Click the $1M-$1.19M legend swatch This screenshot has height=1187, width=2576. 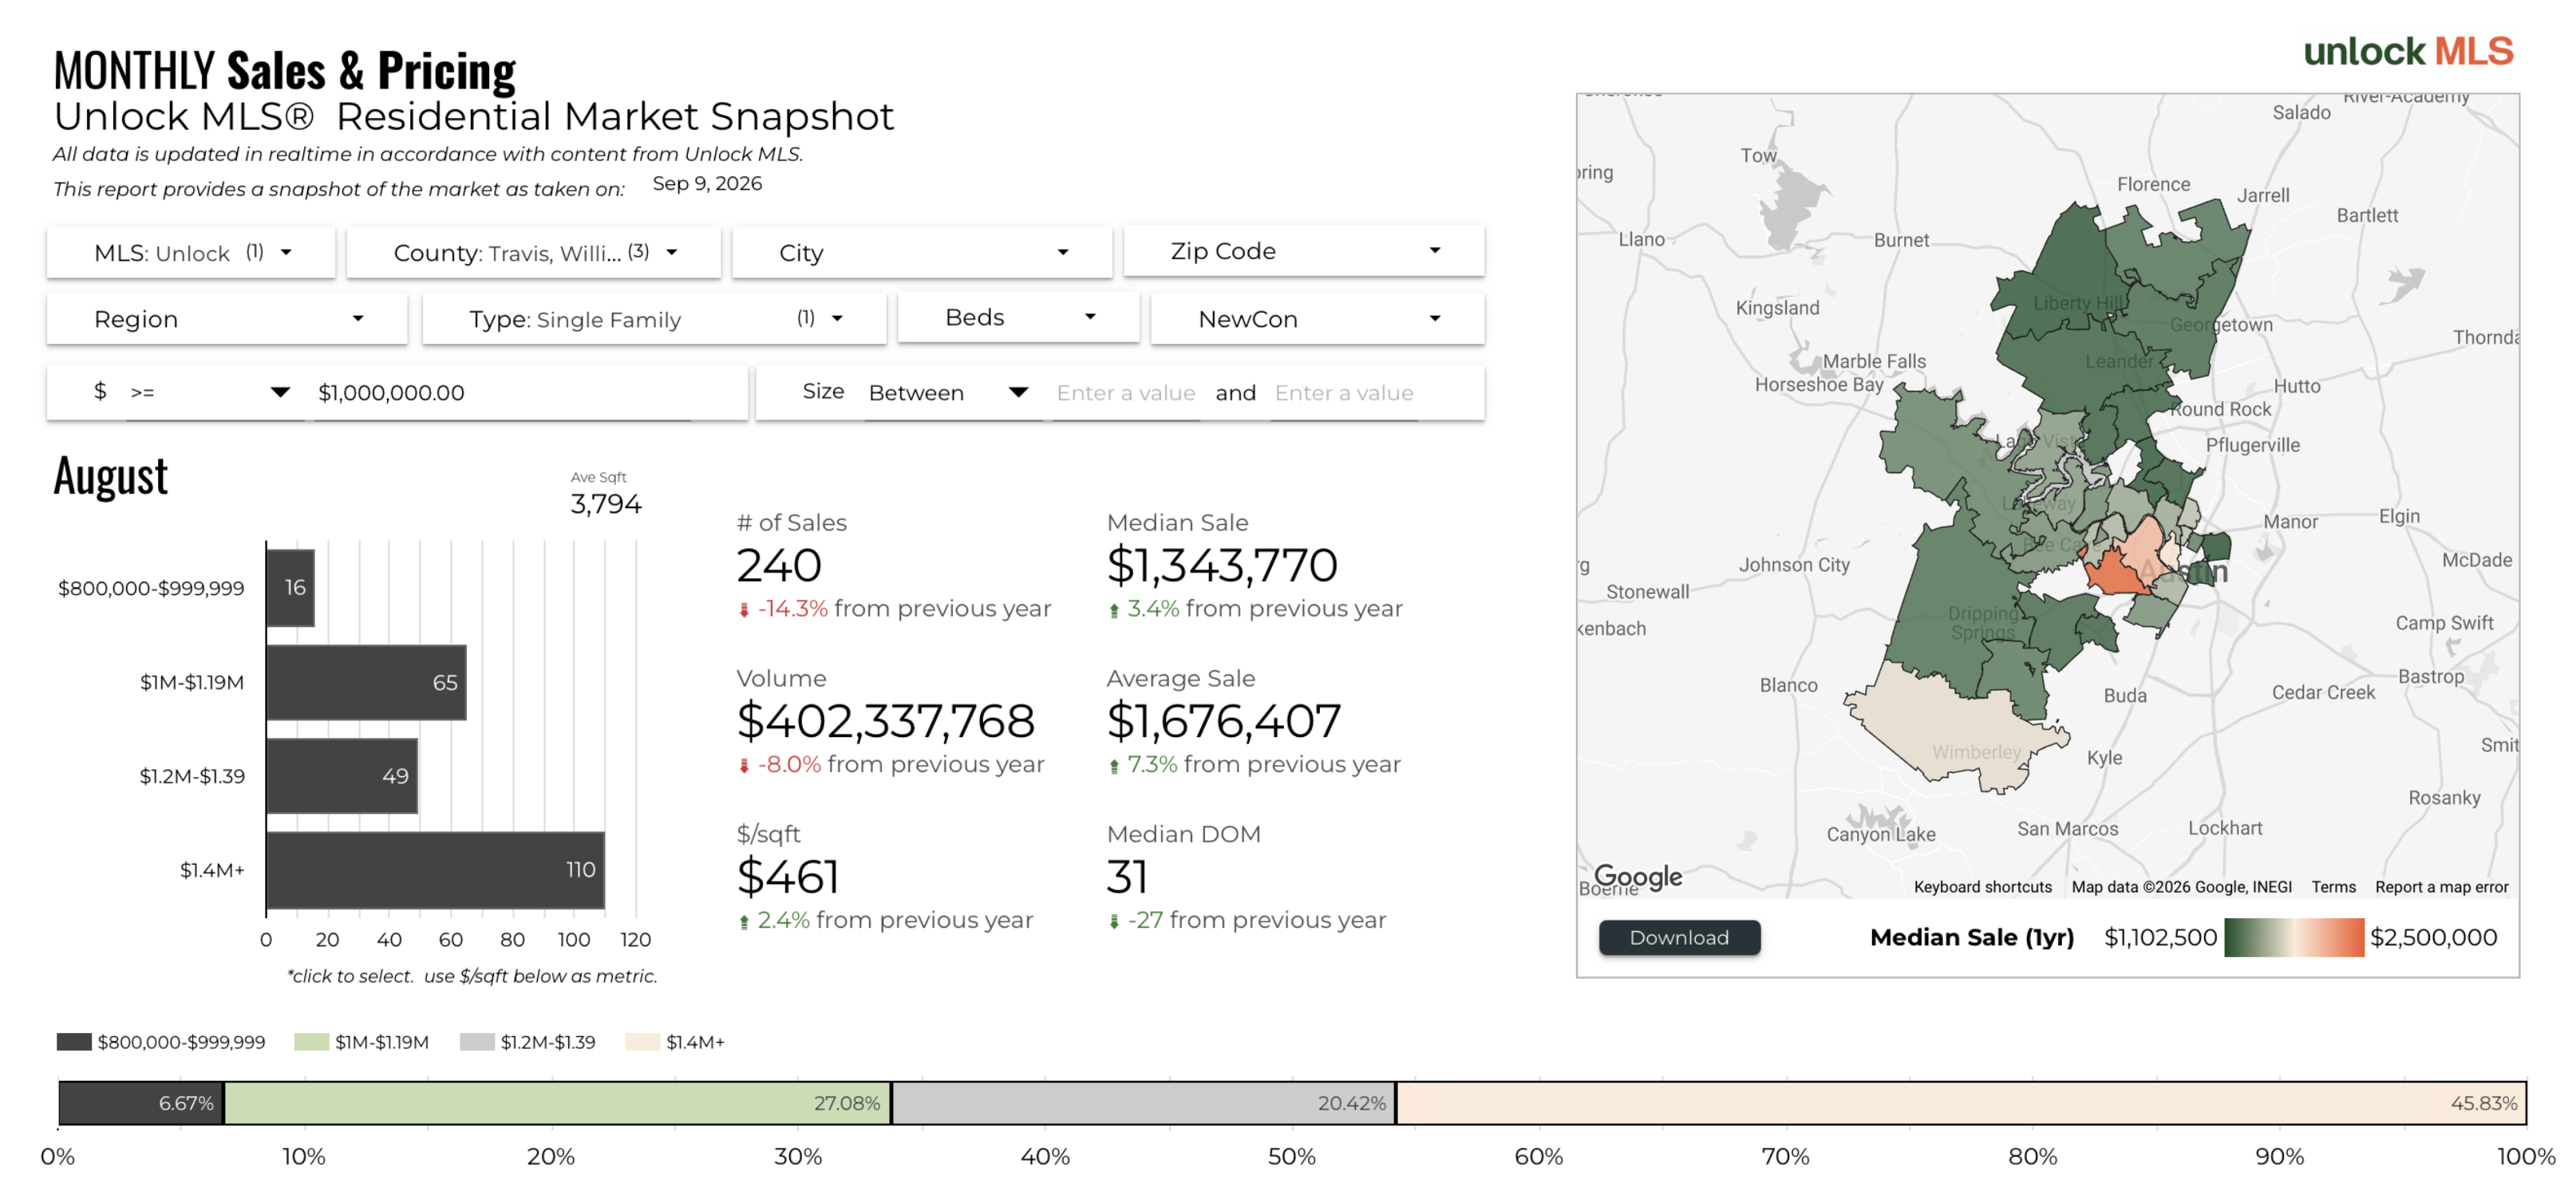click(x=312, y=1042)
